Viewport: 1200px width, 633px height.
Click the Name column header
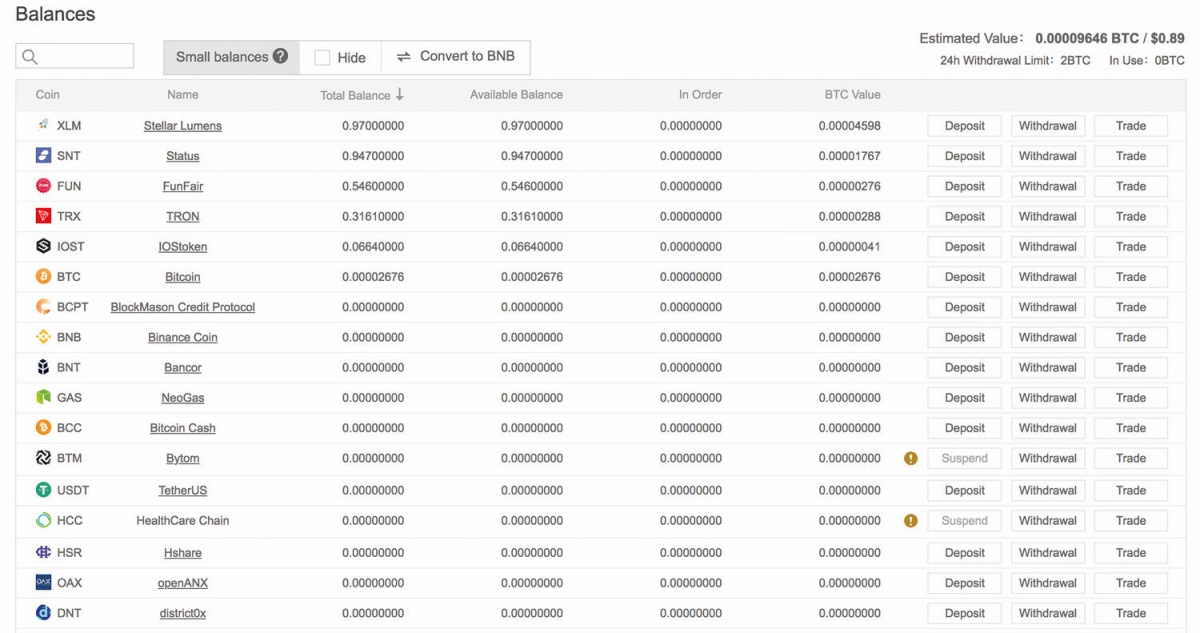(183, 95)
